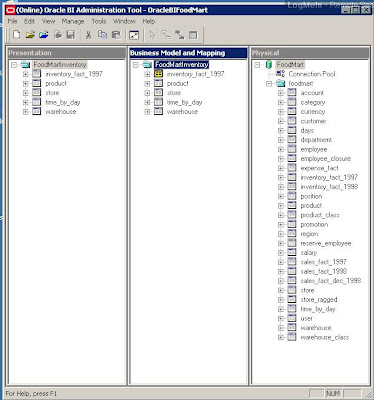Viewport: 374px width, 400px height.
Task: Click the complex join toolbar icon
Action: (x=179, y=35)
